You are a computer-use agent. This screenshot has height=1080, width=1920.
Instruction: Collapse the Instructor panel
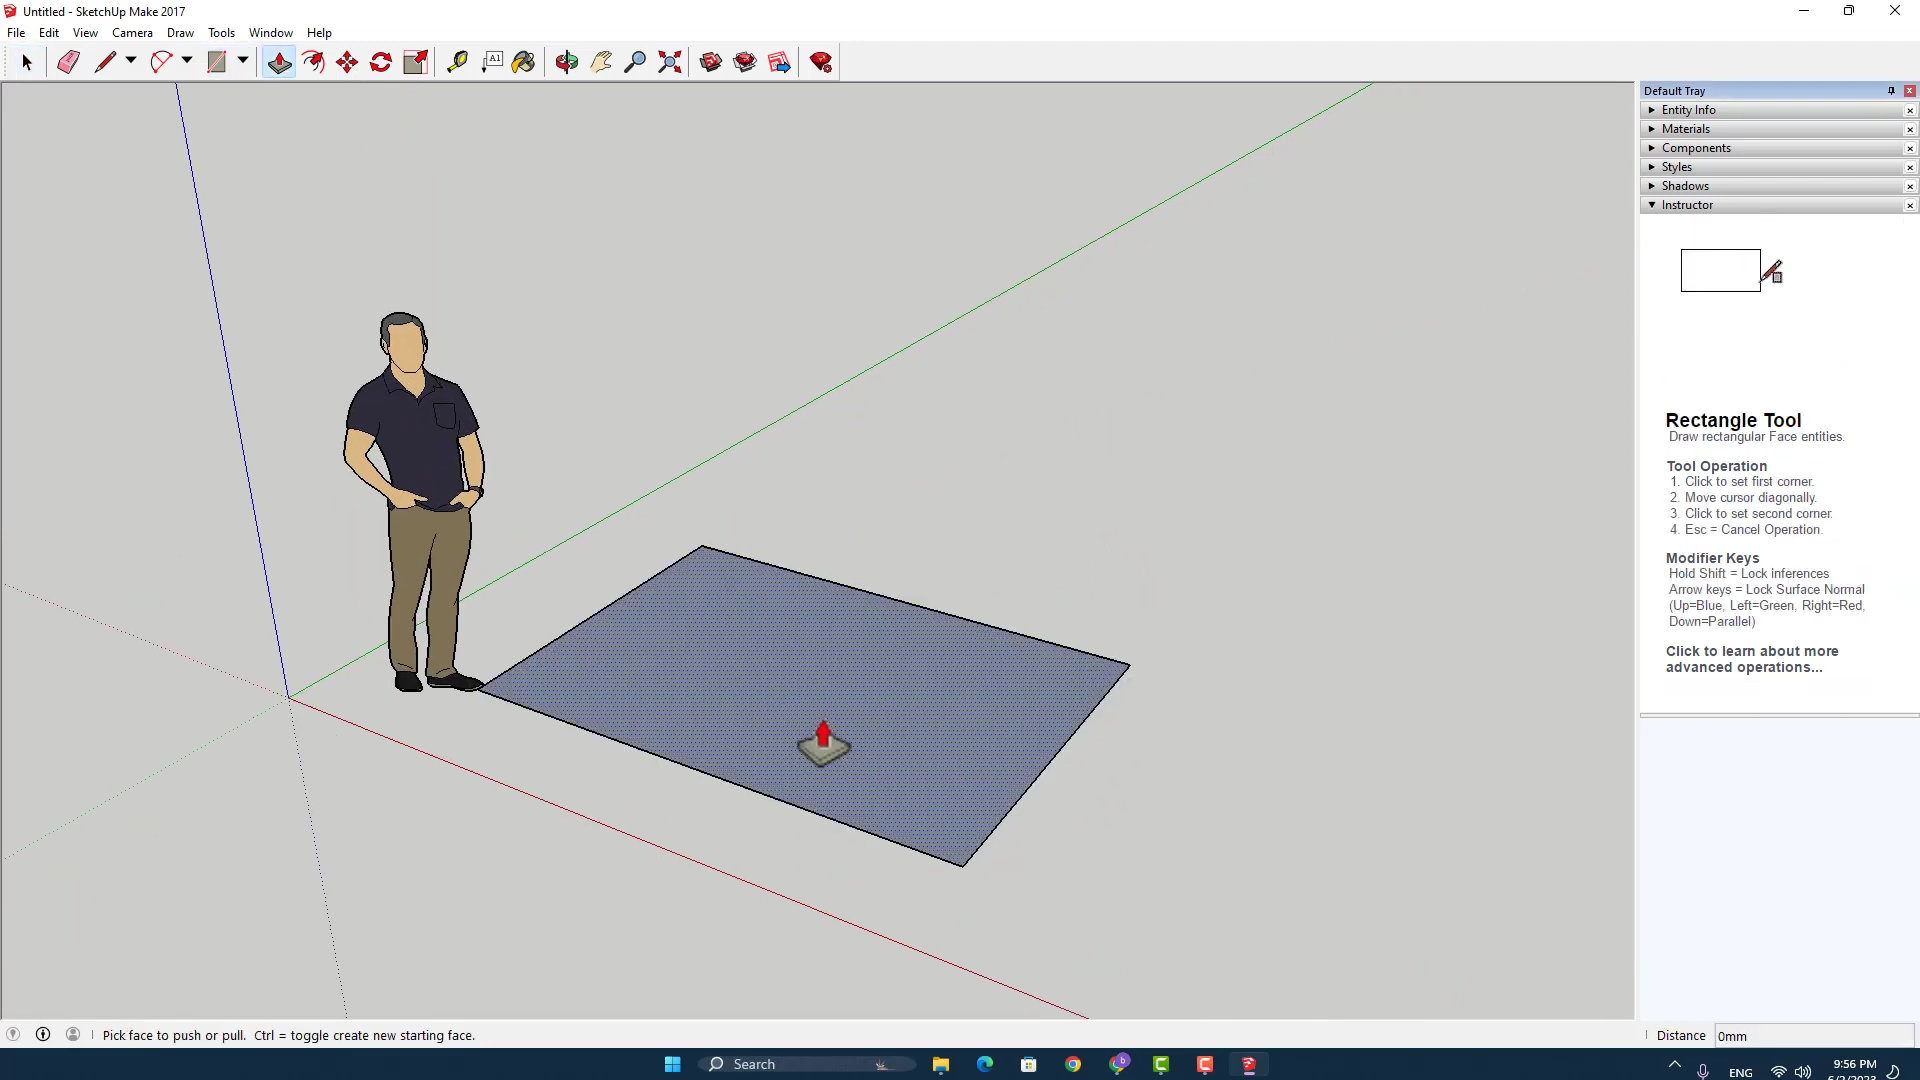pyautogui.click(x=1687, y=205)
